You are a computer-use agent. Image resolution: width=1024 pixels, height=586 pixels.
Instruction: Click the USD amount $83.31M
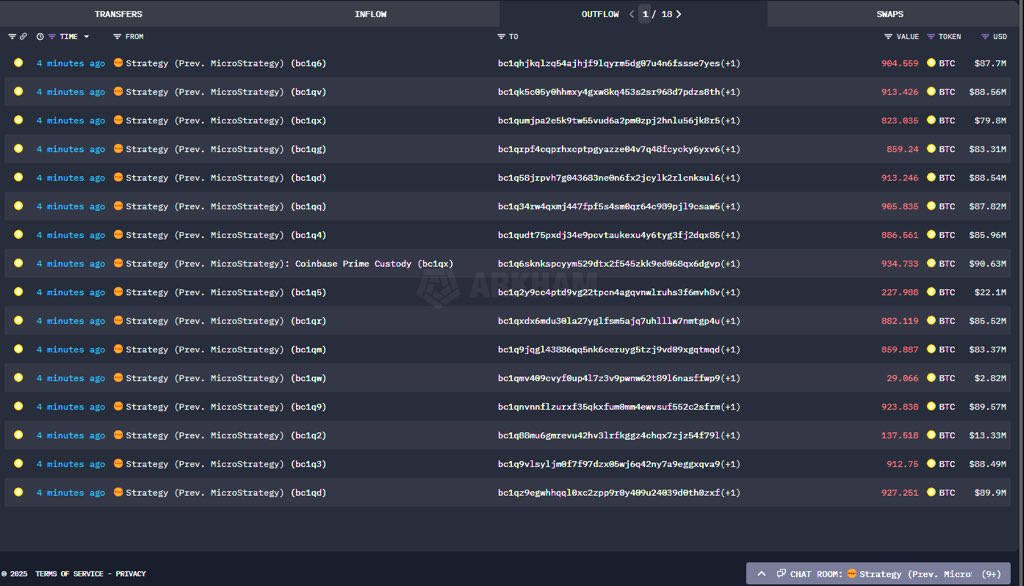click(987, 149)
